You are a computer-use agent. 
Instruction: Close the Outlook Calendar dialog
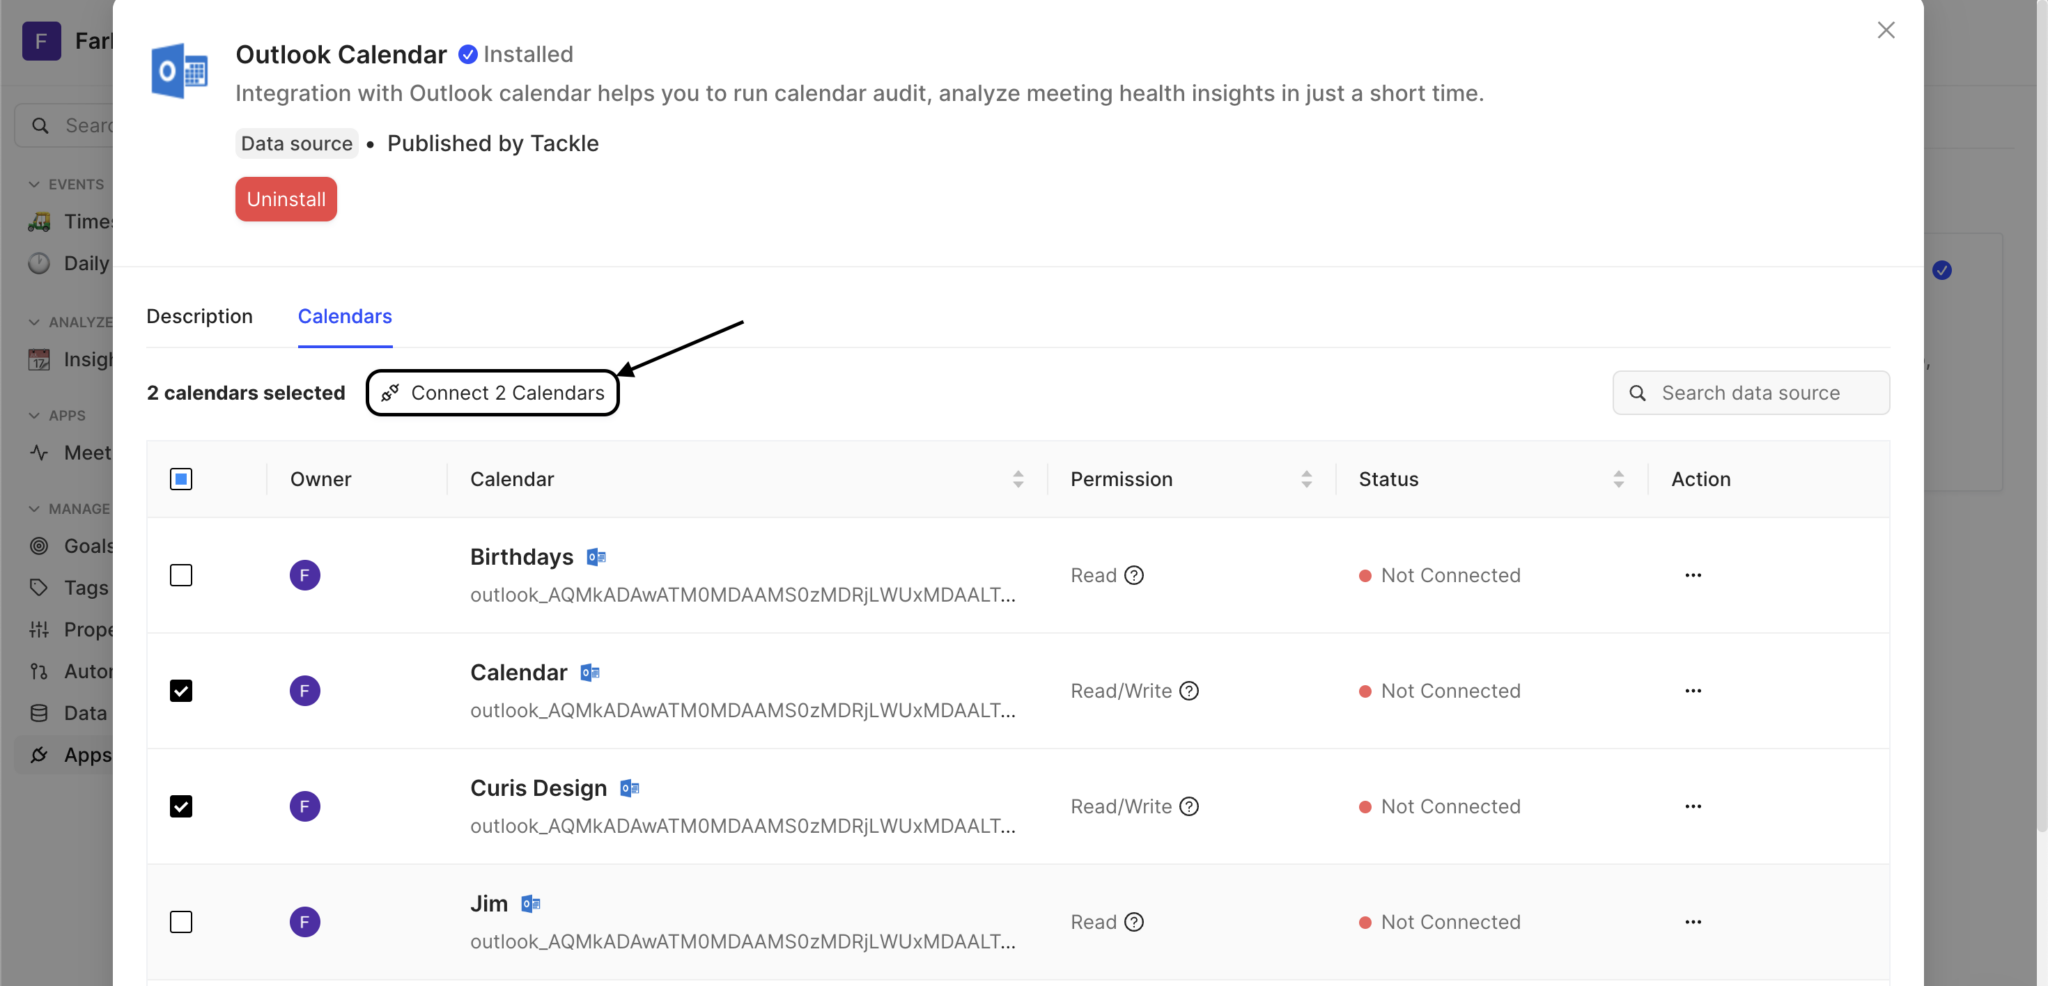[x=1886, y=30]
